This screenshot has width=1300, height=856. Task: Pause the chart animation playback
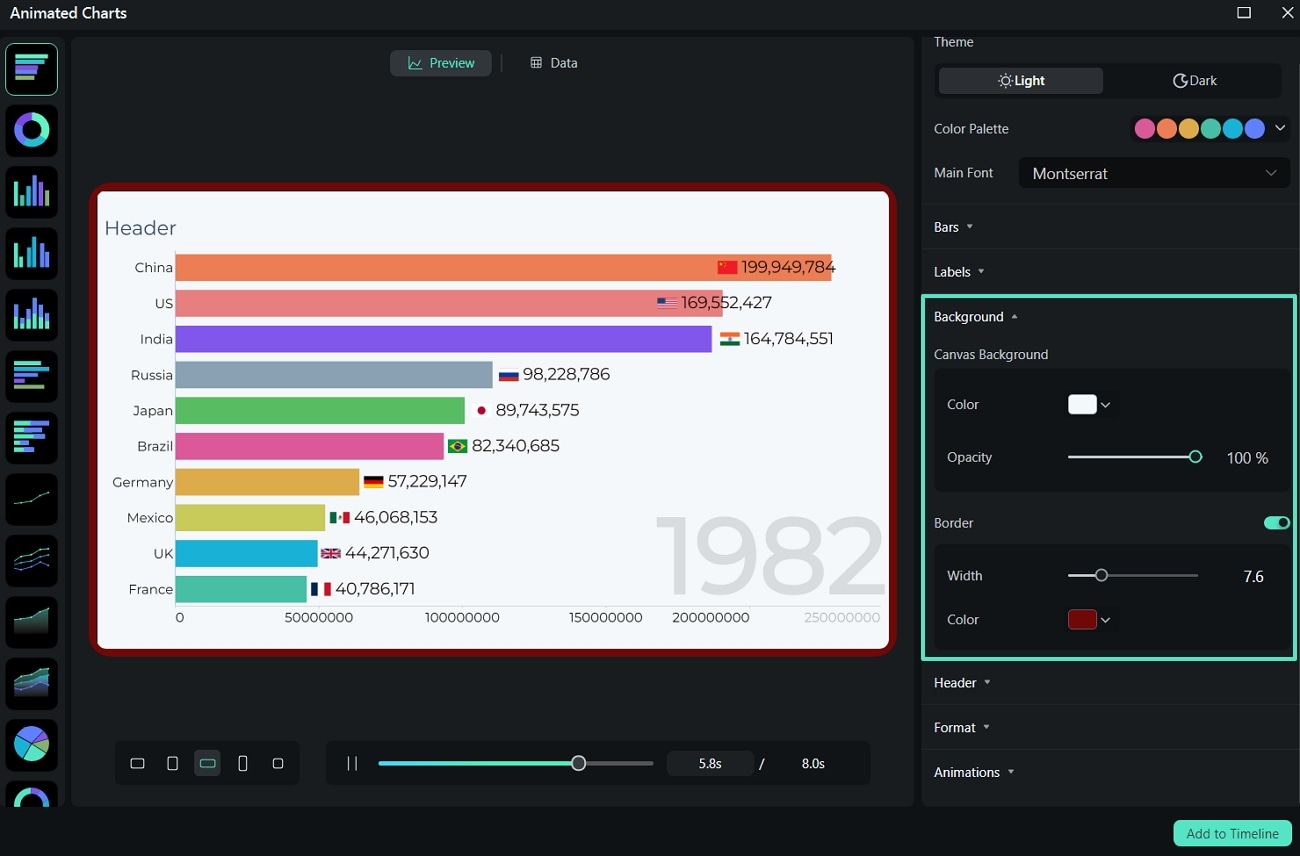[352, 762]
